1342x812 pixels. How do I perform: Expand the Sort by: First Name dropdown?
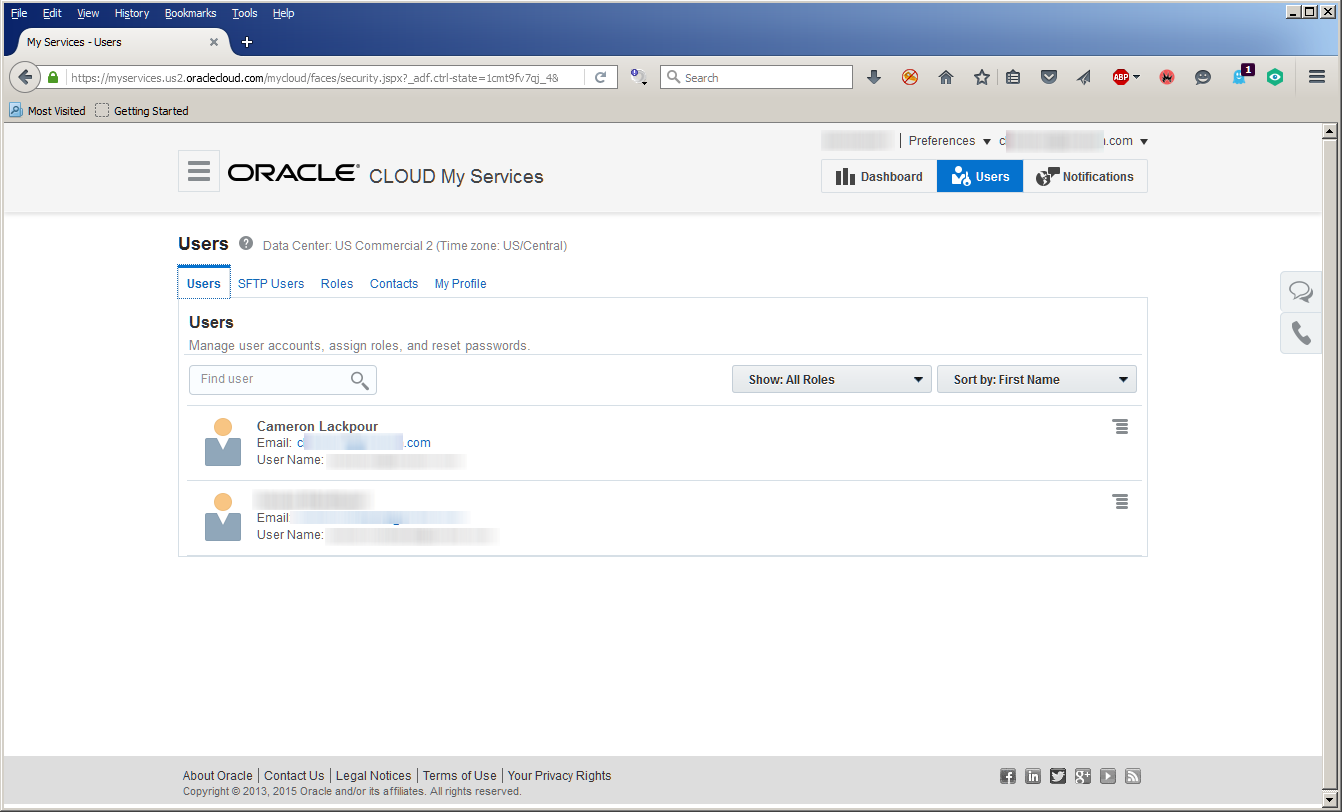(1037, 380)
